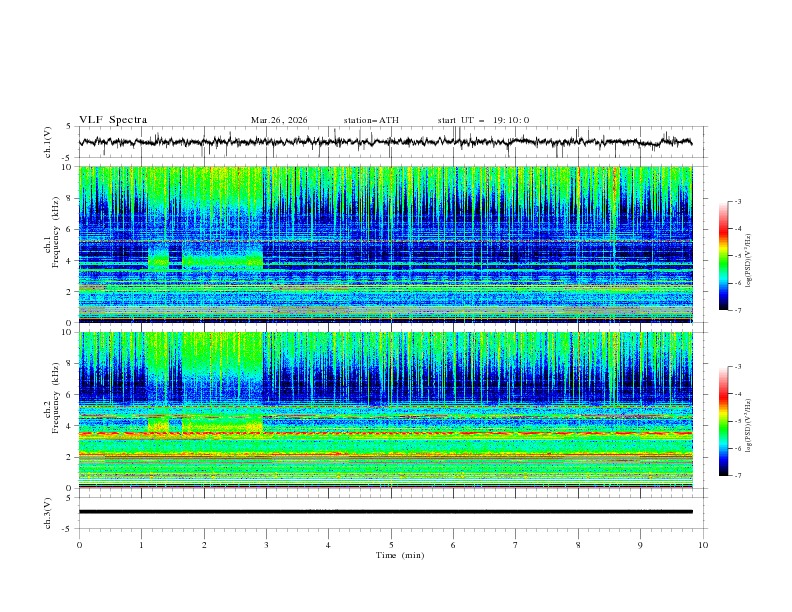The height and width of the screenshot is (612, 792).
Task: Click time axis tick label "5"
Action: coord(391,545)
